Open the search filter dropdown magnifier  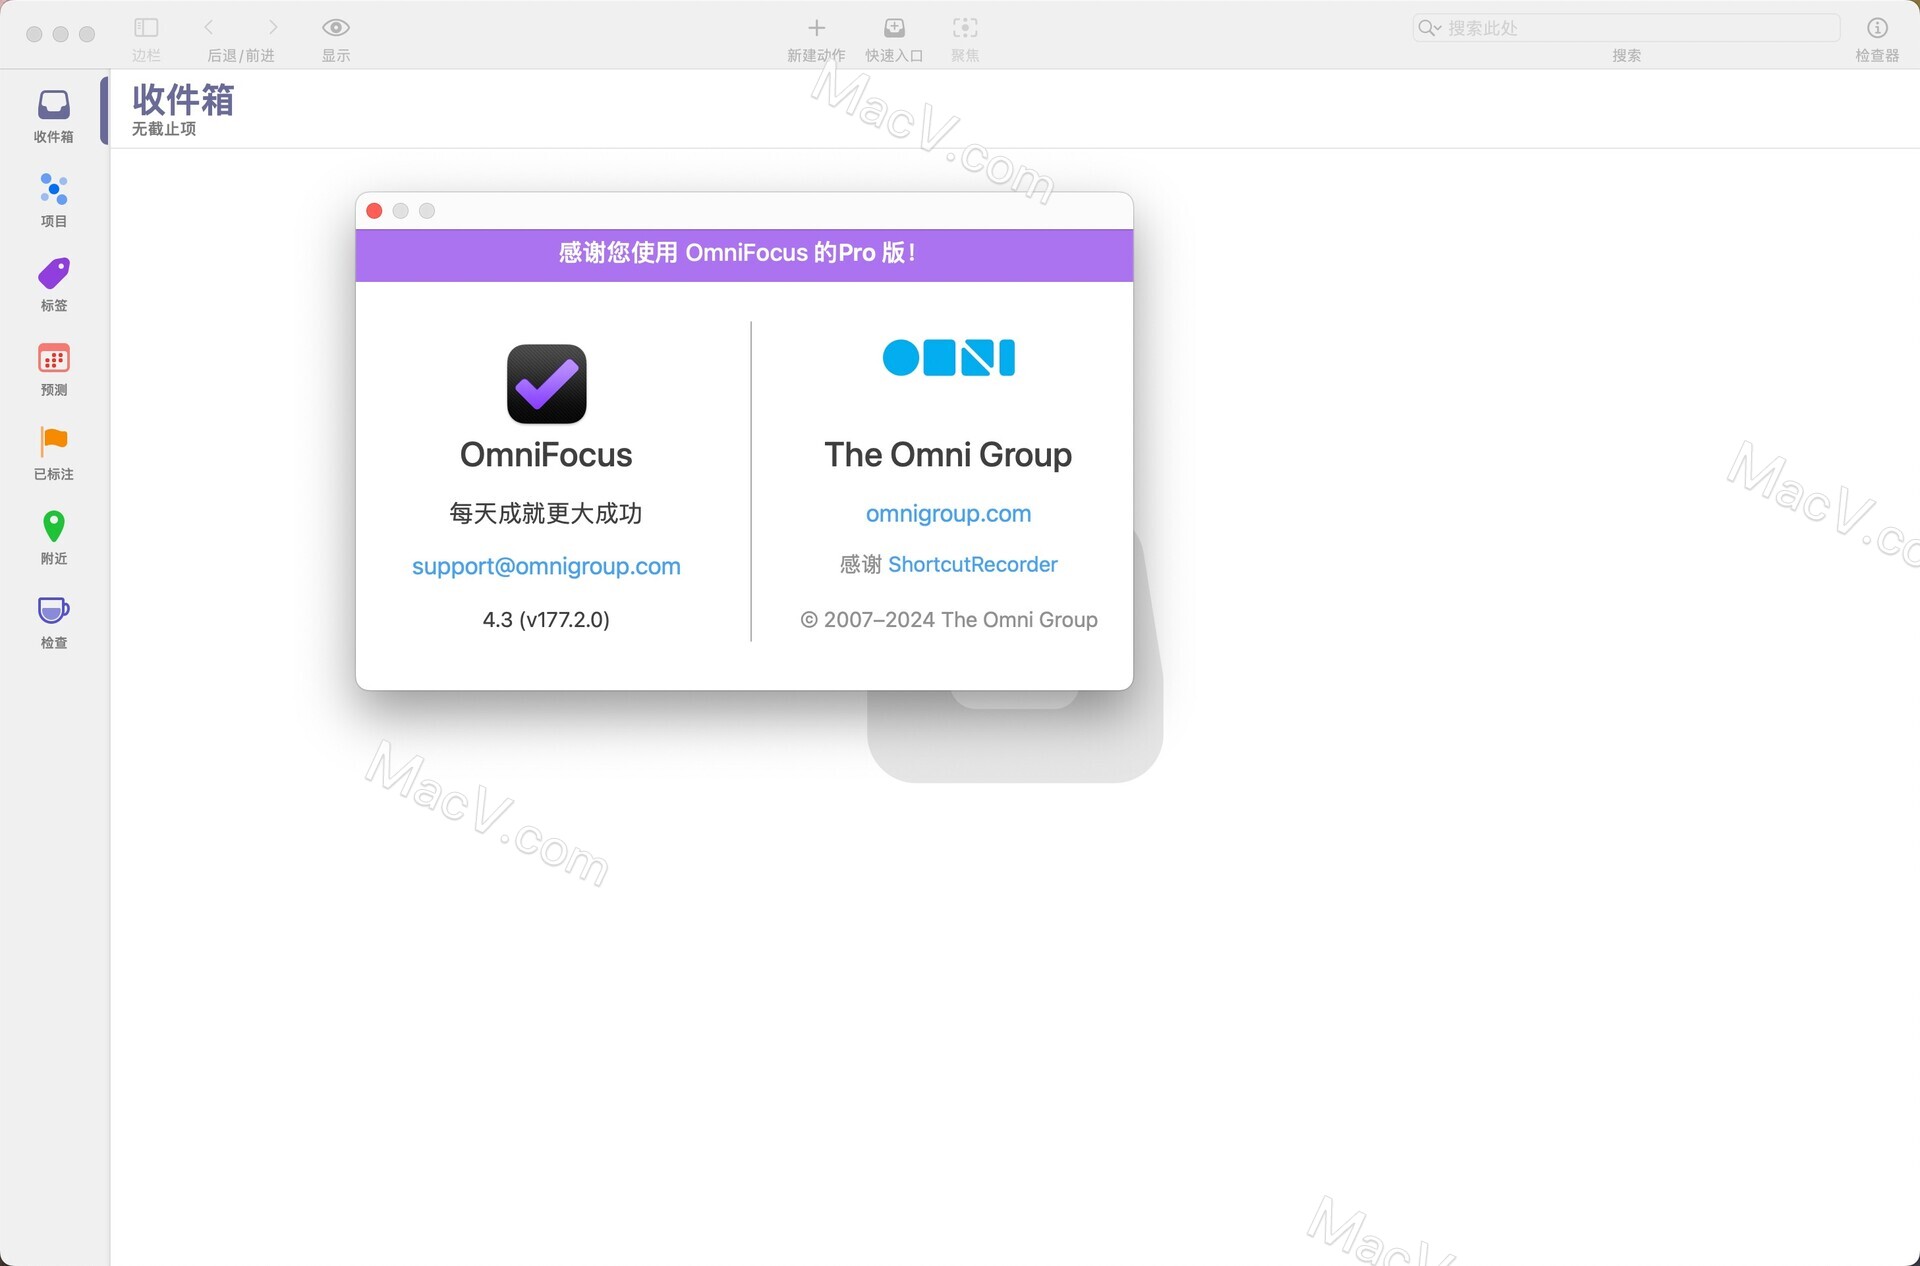click(x=1428, y=28)
